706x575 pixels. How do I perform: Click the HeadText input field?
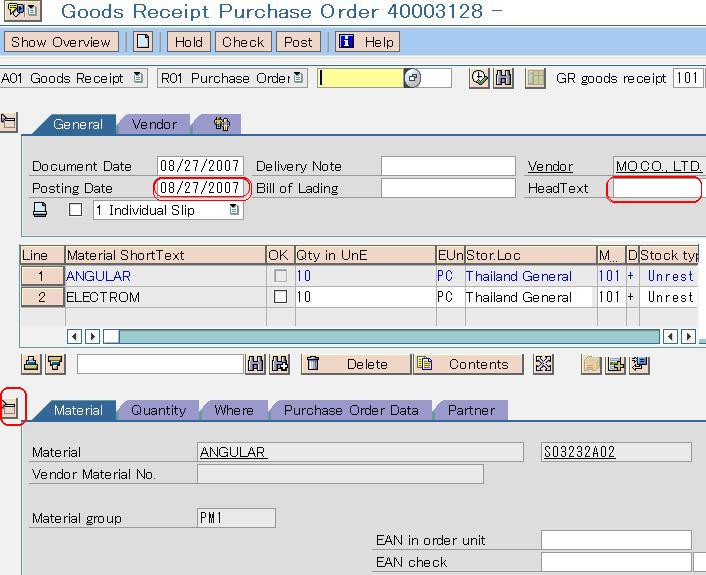657,188
